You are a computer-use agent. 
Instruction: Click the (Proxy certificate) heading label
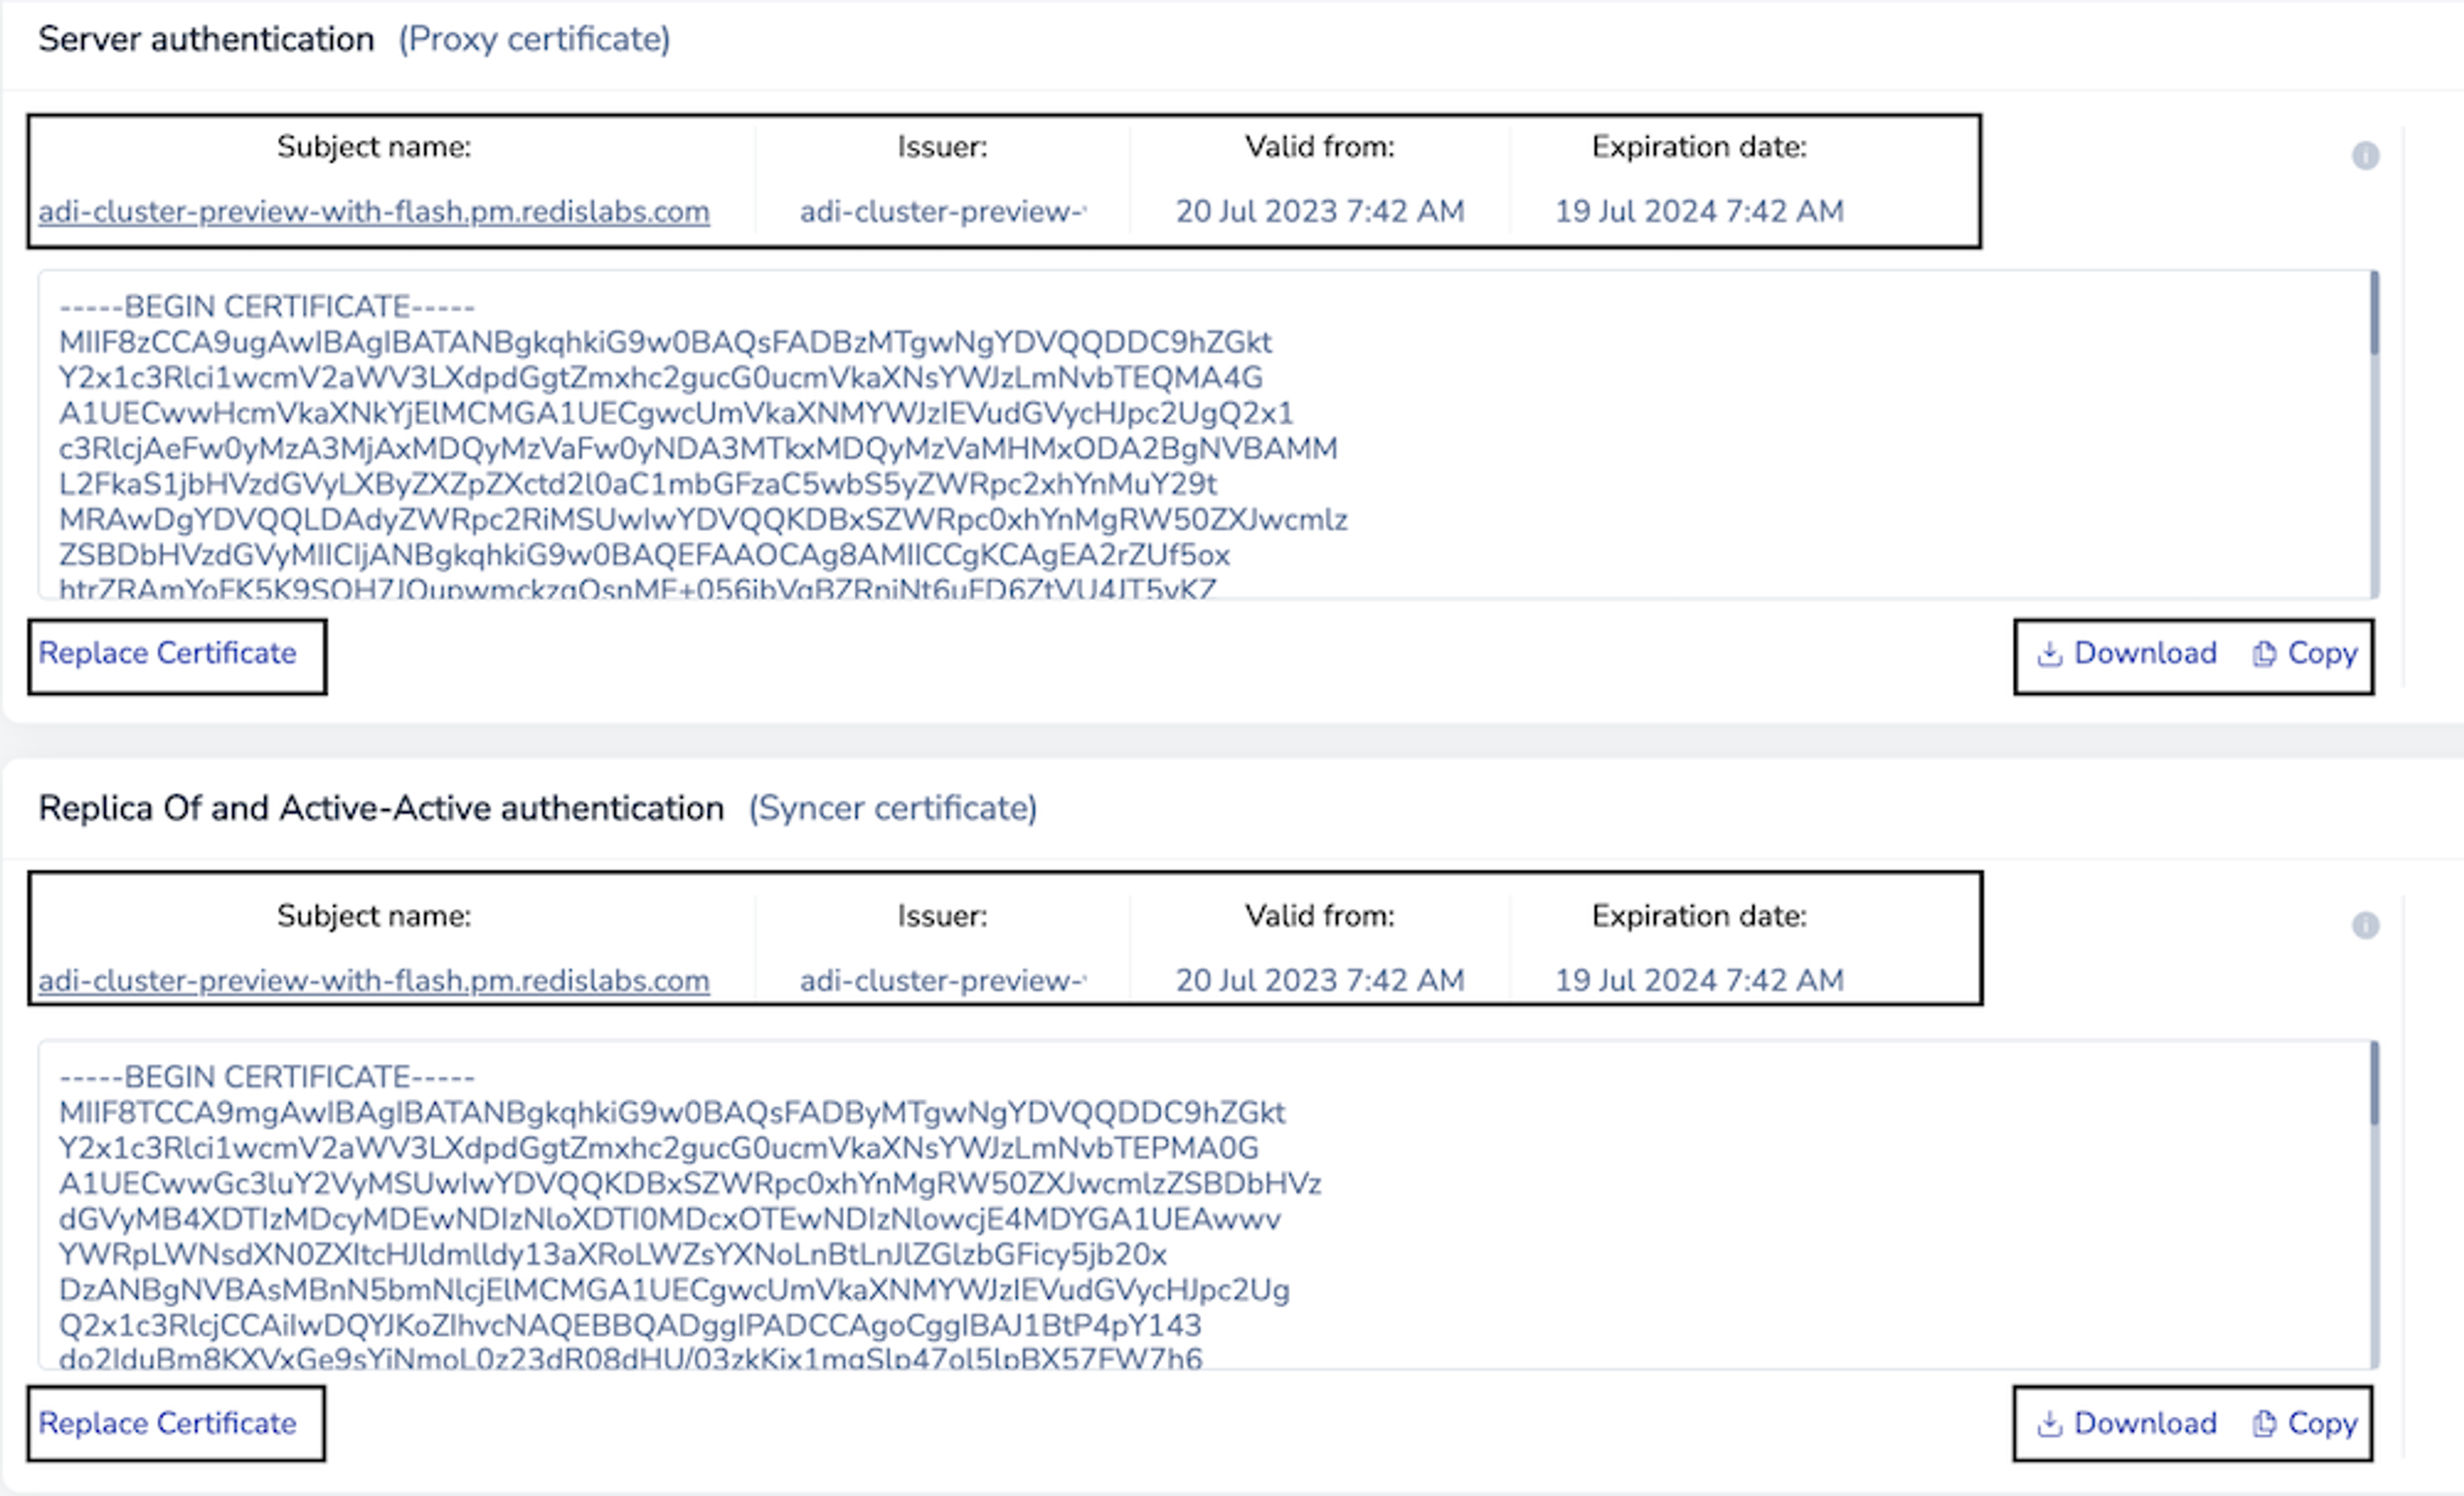point(534,40)
